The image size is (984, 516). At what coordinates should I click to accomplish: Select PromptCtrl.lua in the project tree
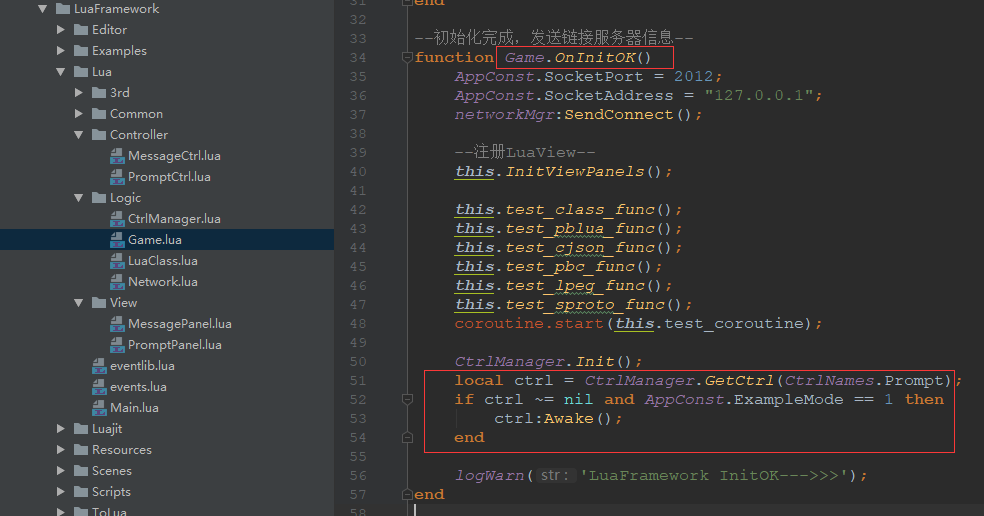pos(169,176)
